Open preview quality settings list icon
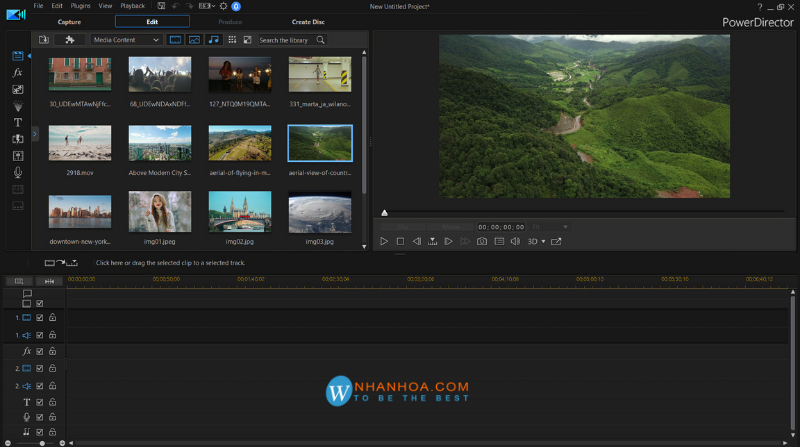 (499, 241)
